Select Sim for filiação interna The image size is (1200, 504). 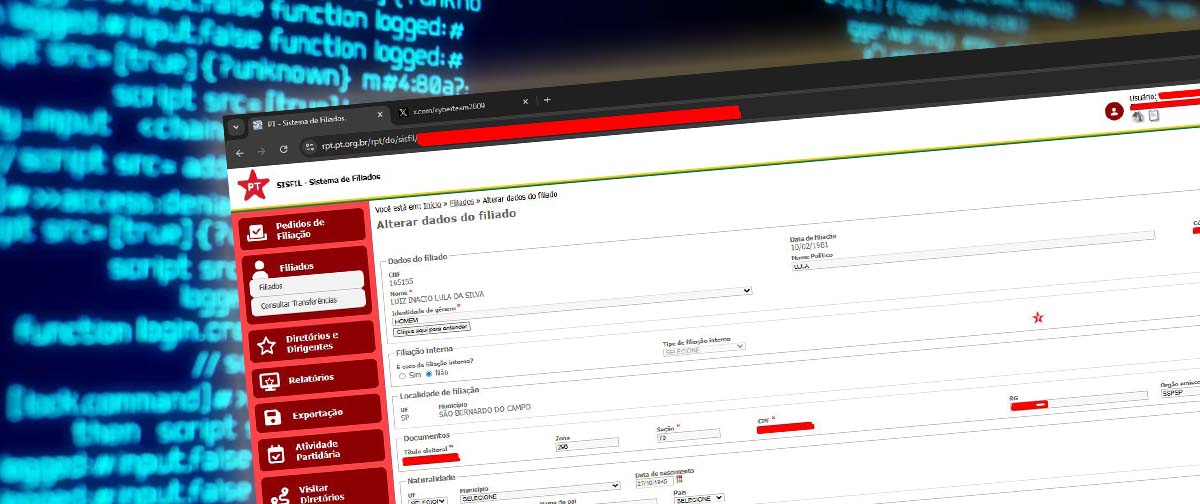click(403, 374)
